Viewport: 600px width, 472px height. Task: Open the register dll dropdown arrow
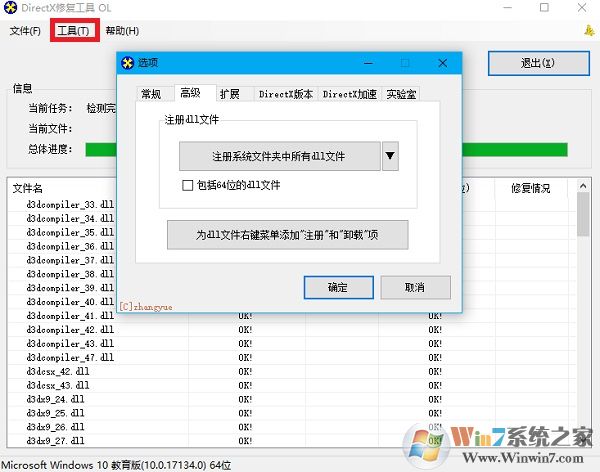(390, 156)
